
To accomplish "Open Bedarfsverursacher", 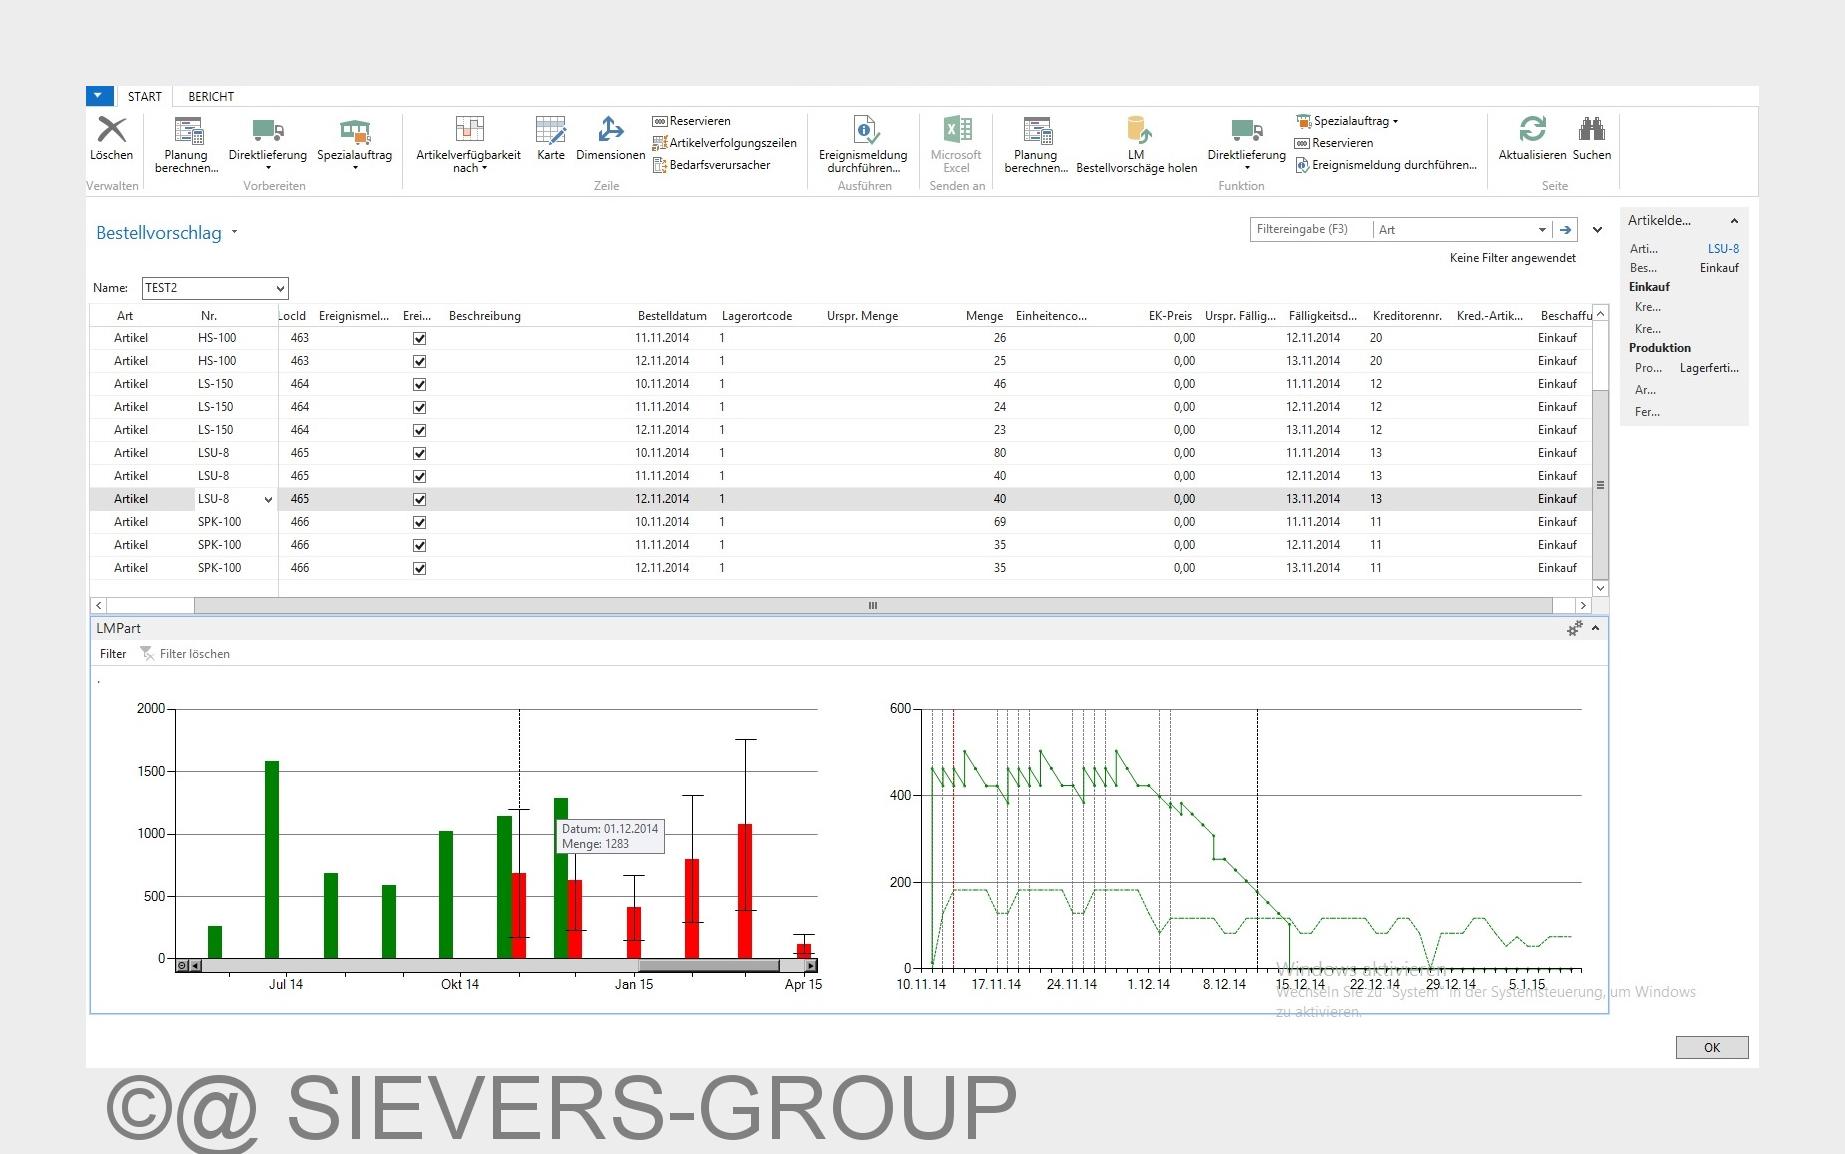I will [x=712, y=165].
